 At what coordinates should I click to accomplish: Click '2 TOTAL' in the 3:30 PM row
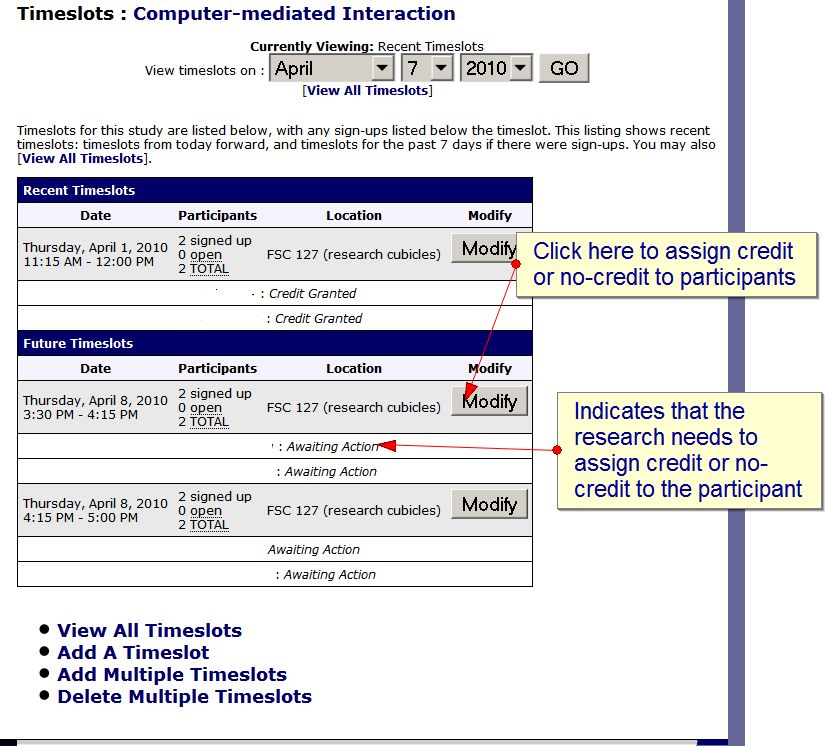(x=204, y=422)
